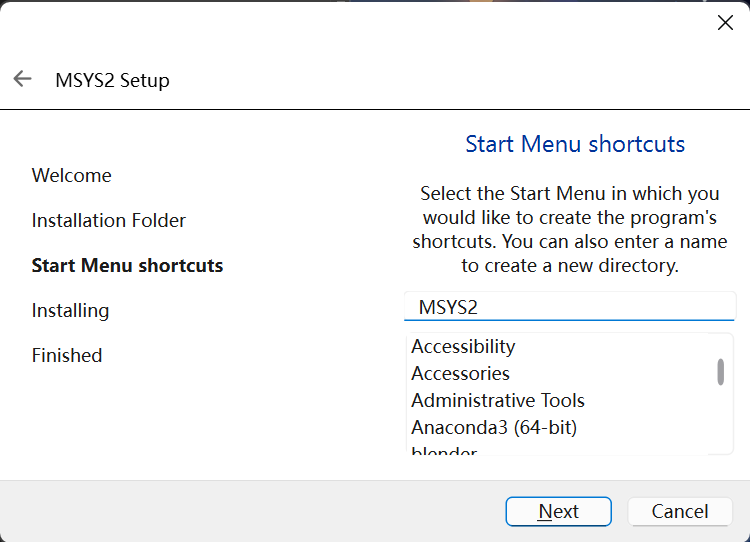Click the Finished step in sidebar
This screenshot has width=750, height=542.
pyautogui.click(x=66, y=355)
